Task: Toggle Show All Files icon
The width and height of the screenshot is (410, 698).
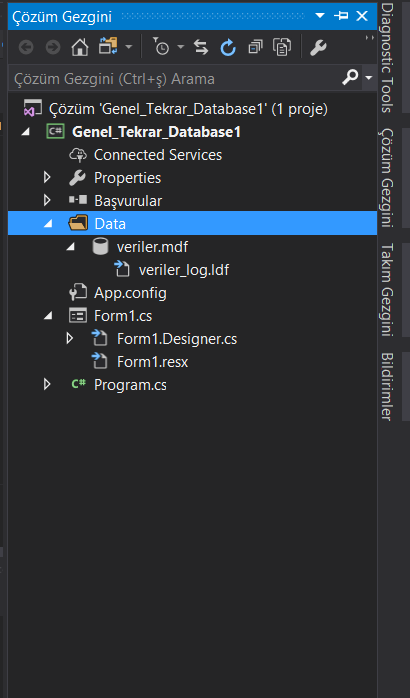Action: (x=282, y=47)
